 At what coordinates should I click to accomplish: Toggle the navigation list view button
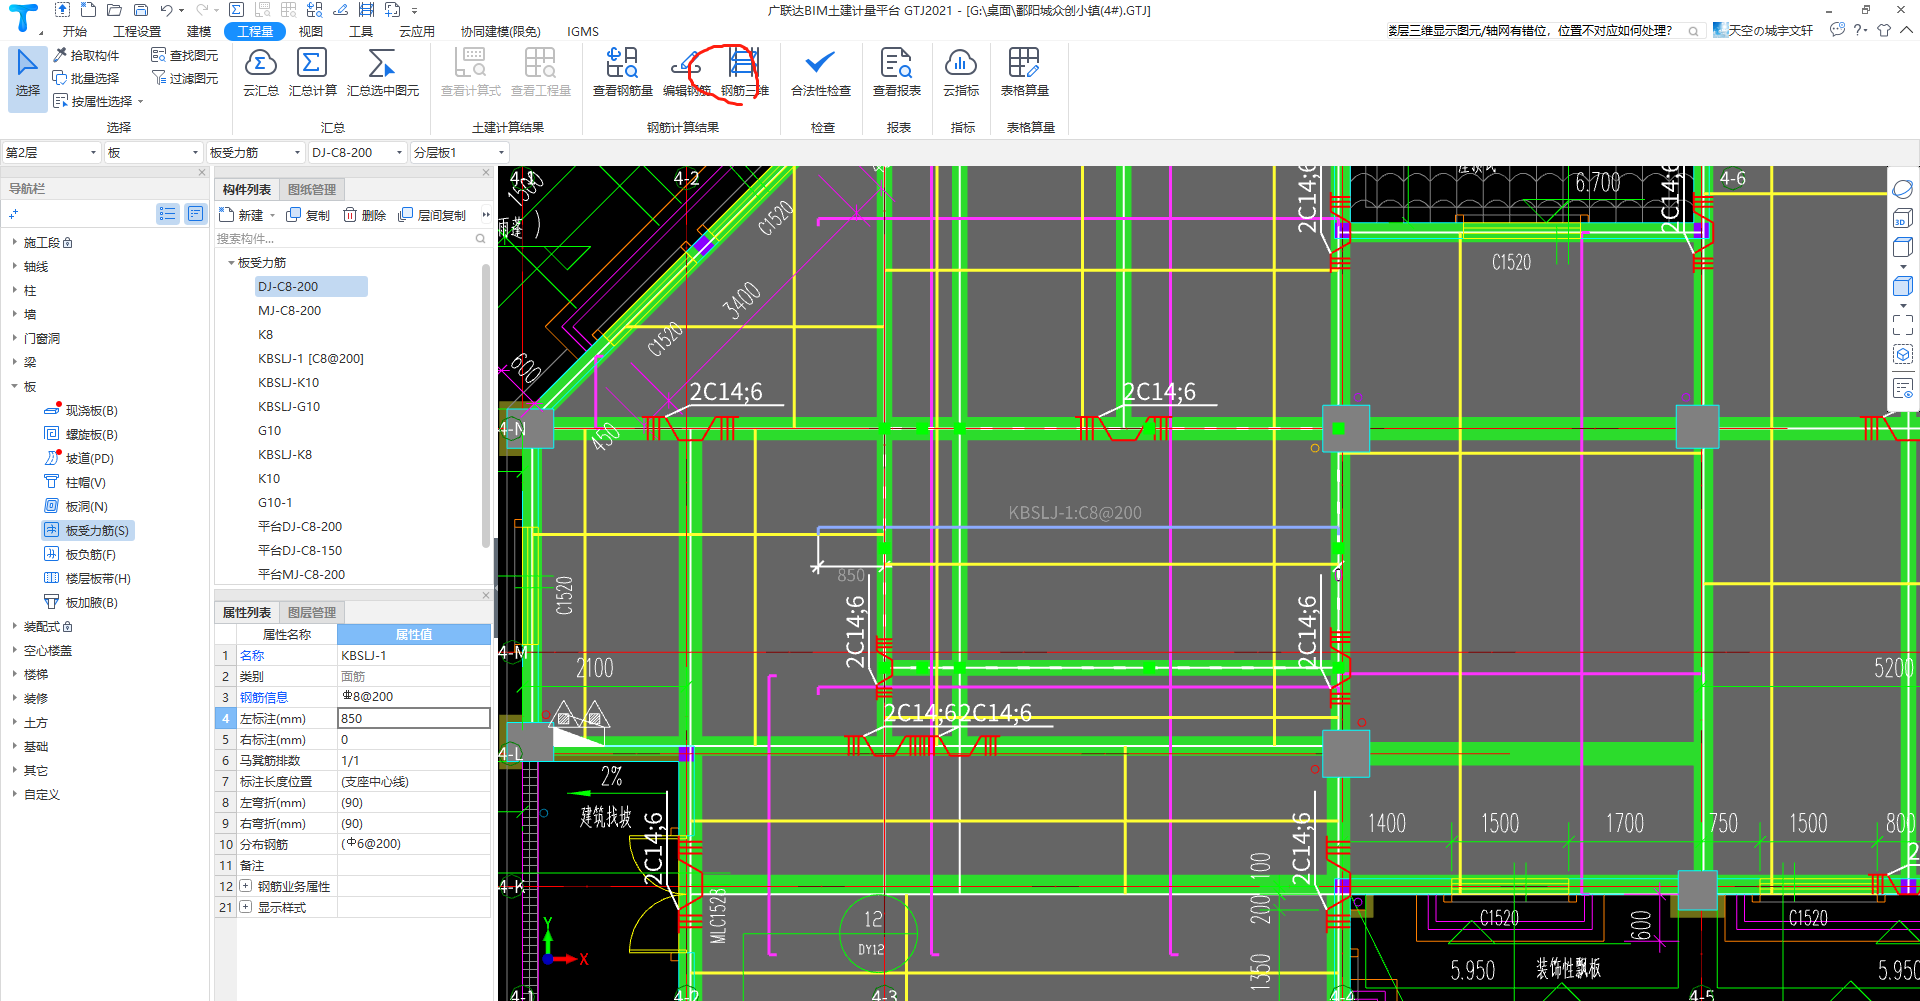(x=167, y=214)
